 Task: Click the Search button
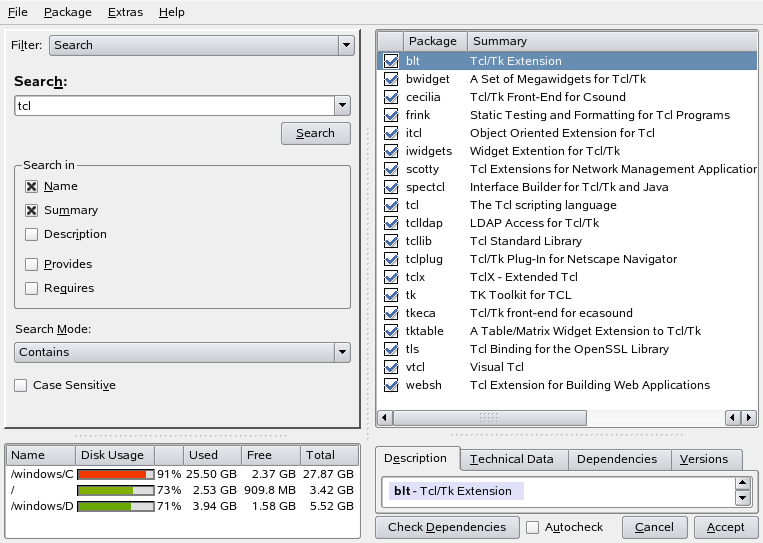coord(315,133)
